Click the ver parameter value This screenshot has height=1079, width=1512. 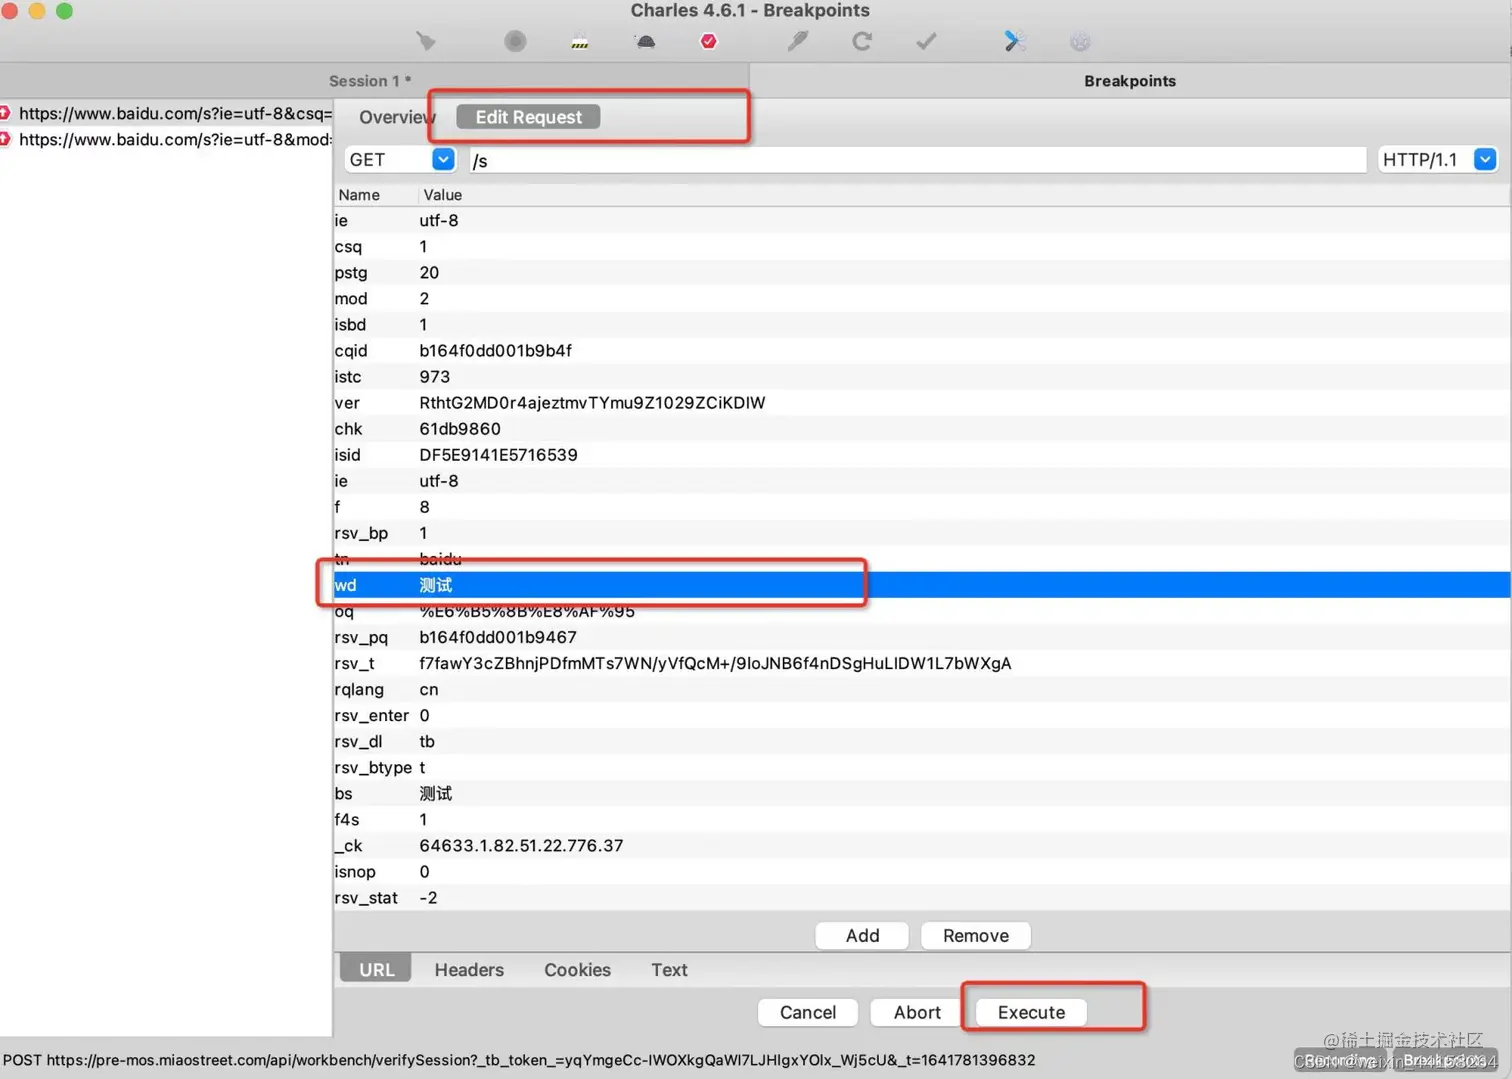click(x=592, y=403)
